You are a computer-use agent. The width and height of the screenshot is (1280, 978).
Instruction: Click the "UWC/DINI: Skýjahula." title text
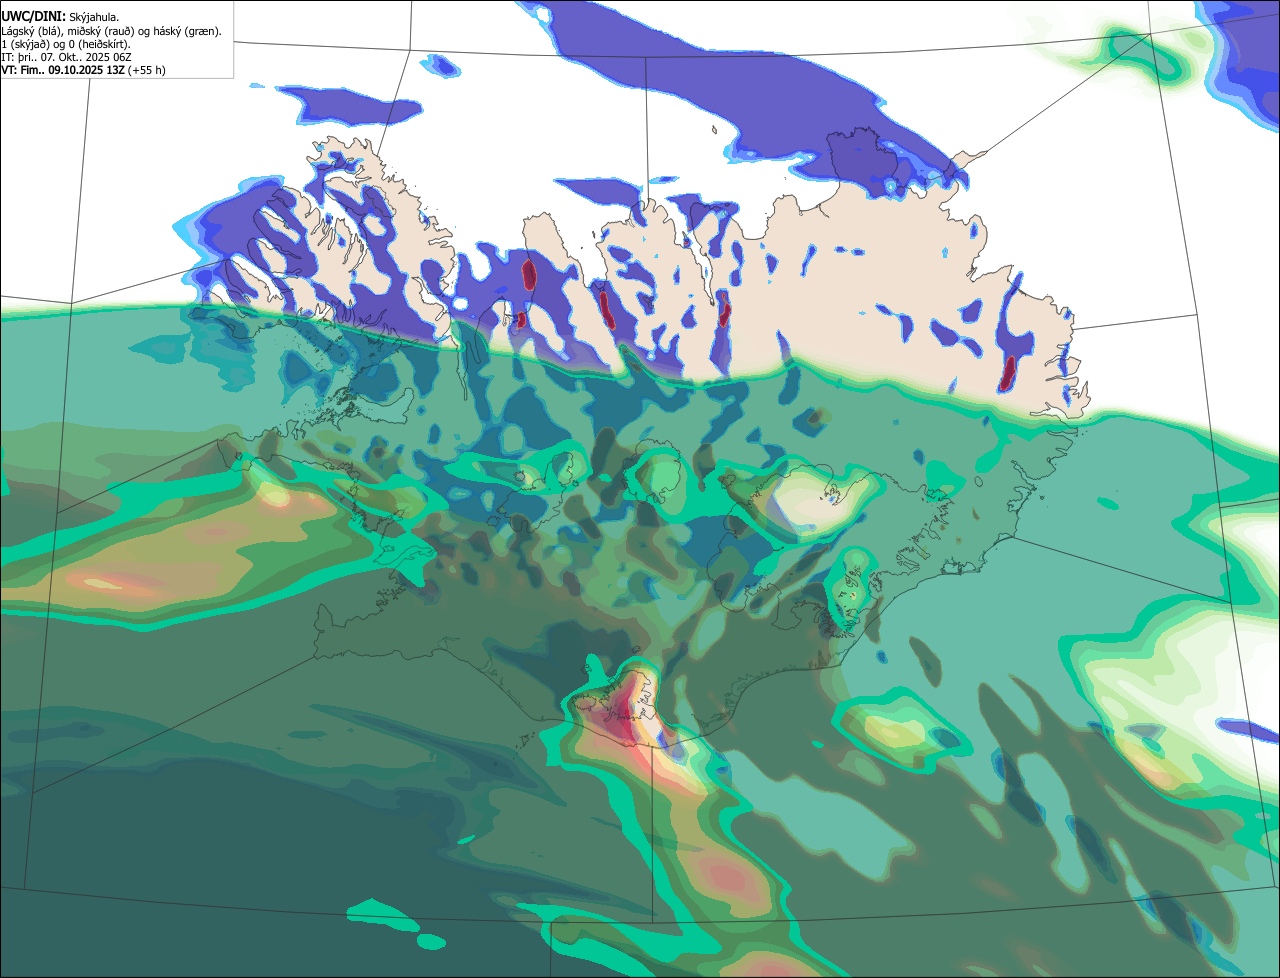(x=60, y=17)
